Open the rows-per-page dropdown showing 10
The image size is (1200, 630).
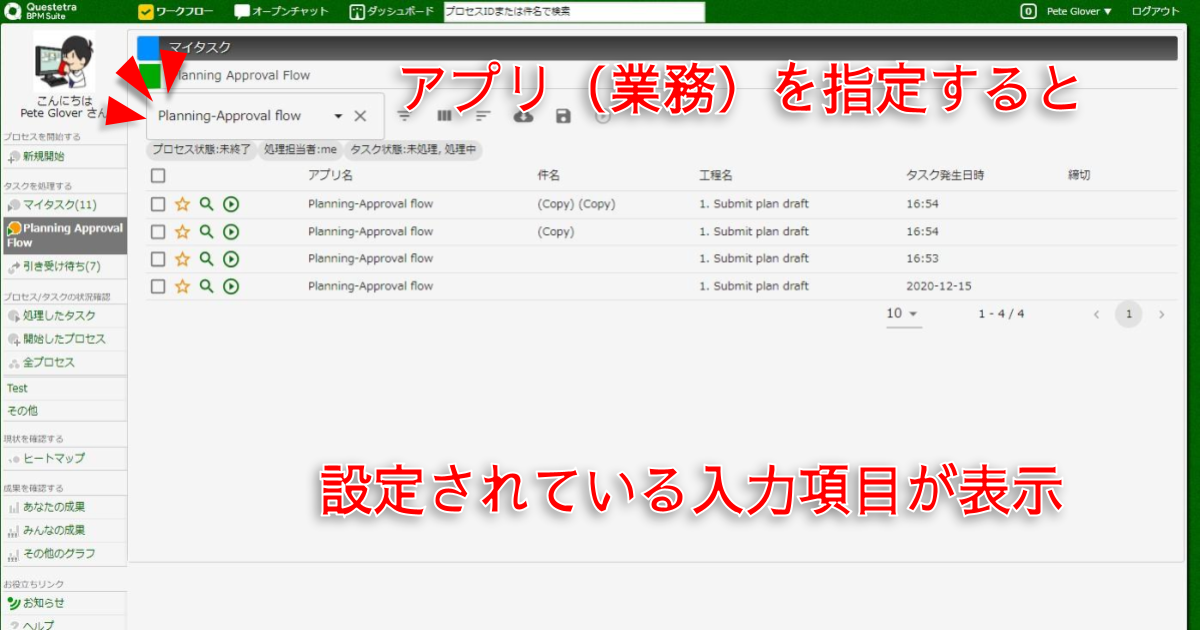902,314
